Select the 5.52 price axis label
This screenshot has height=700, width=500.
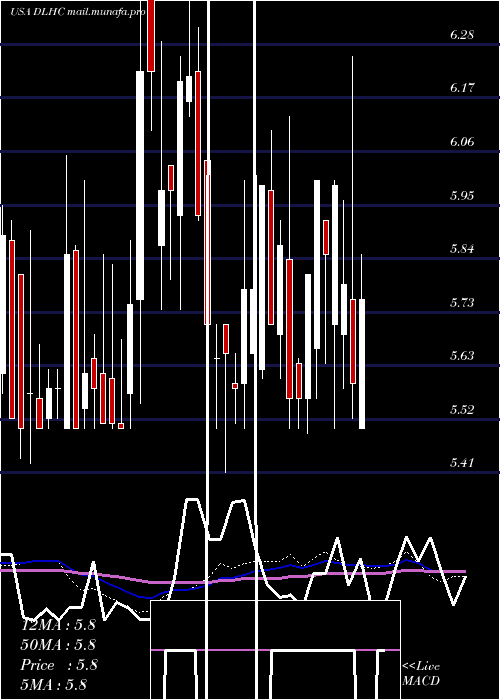tap(462, 409)
